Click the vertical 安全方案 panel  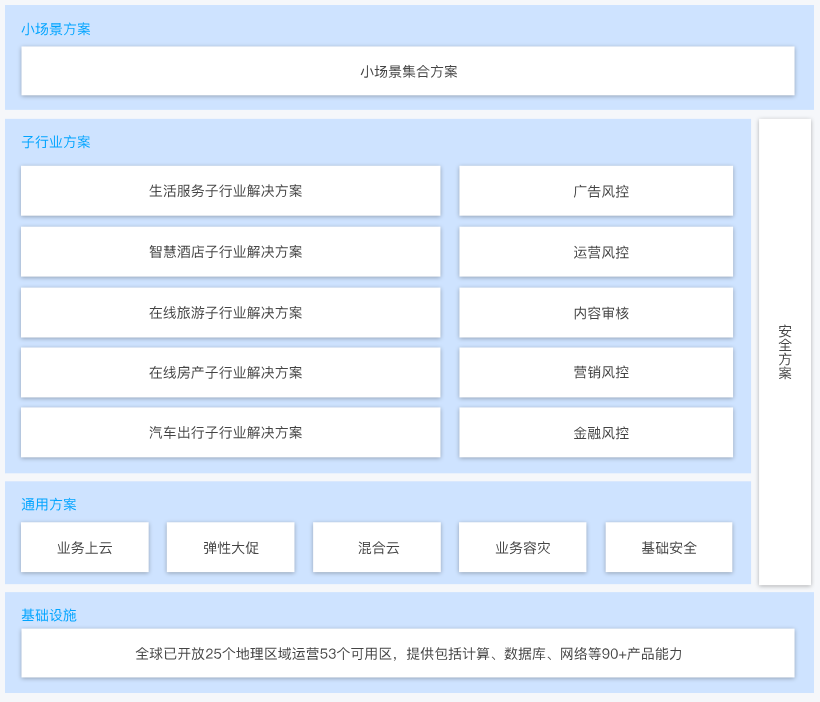click(782, 353)
